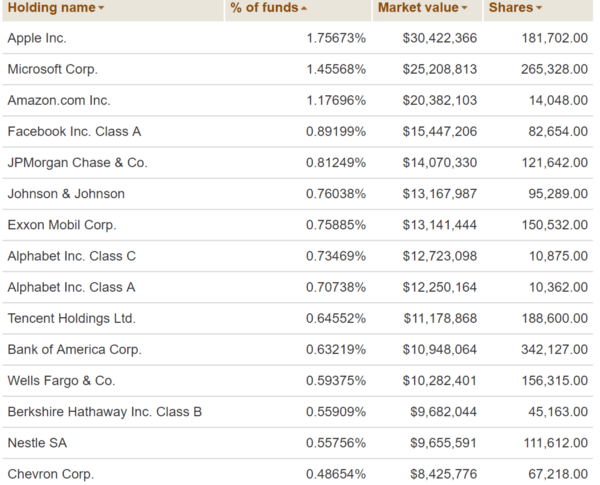The height and width of the screenshot is (485, 600).
Task: Click the $13,167,987 market value
Action: click(x=440, y=194)
